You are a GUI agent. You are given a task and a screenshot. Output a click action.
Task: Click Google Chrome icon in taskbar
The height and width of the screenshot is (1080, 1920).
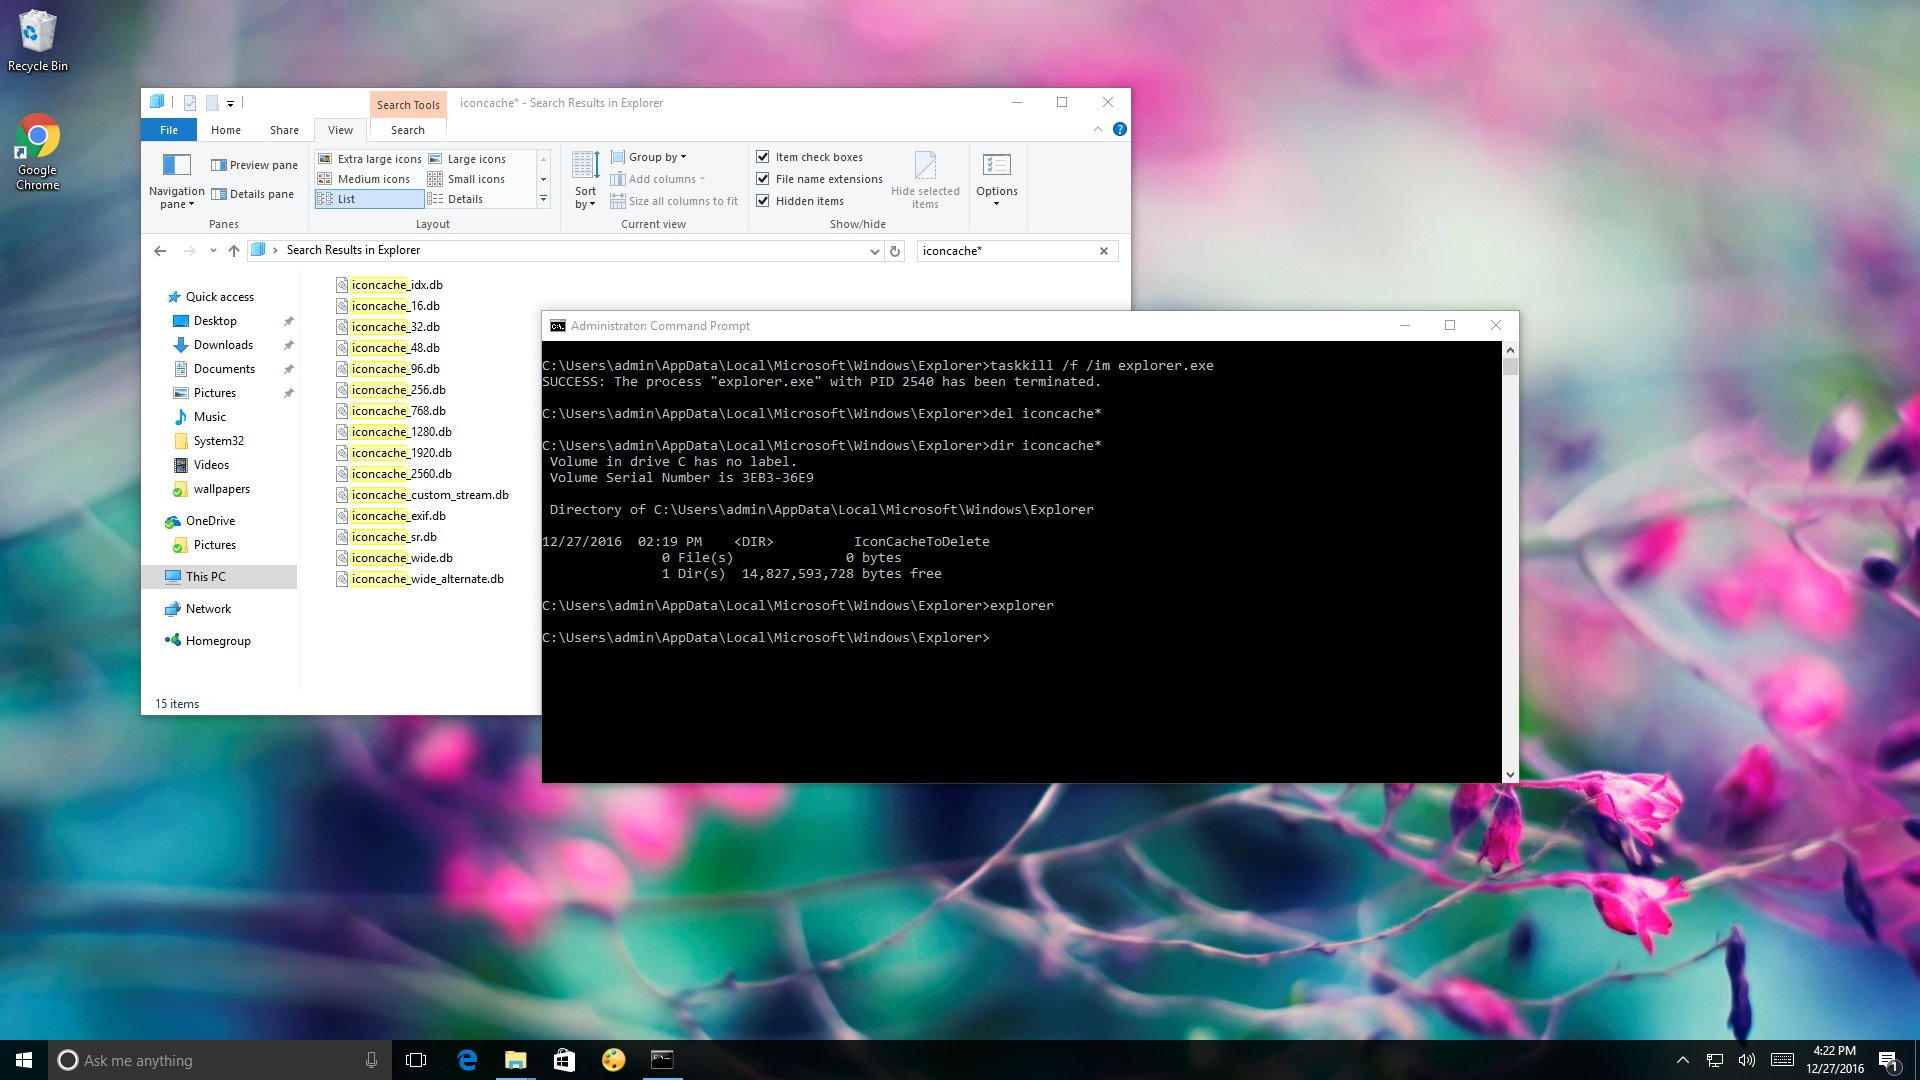(x=36, y=148)
